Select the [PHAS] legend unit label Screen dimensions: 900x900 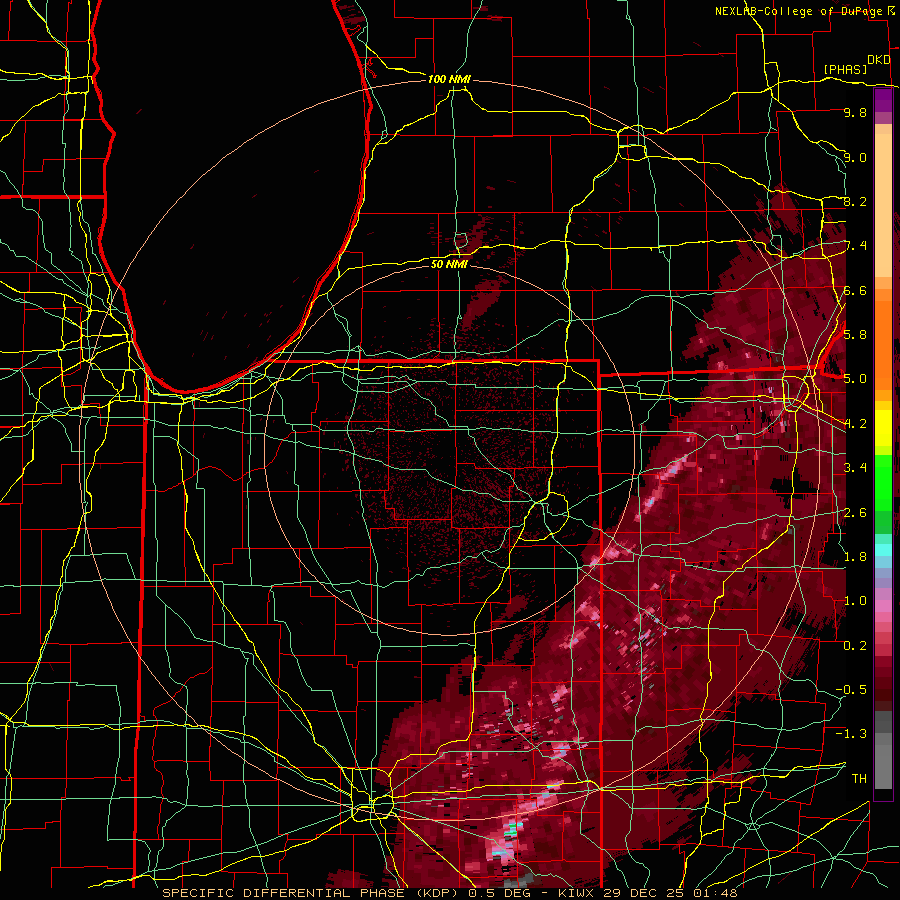(845, 69)
